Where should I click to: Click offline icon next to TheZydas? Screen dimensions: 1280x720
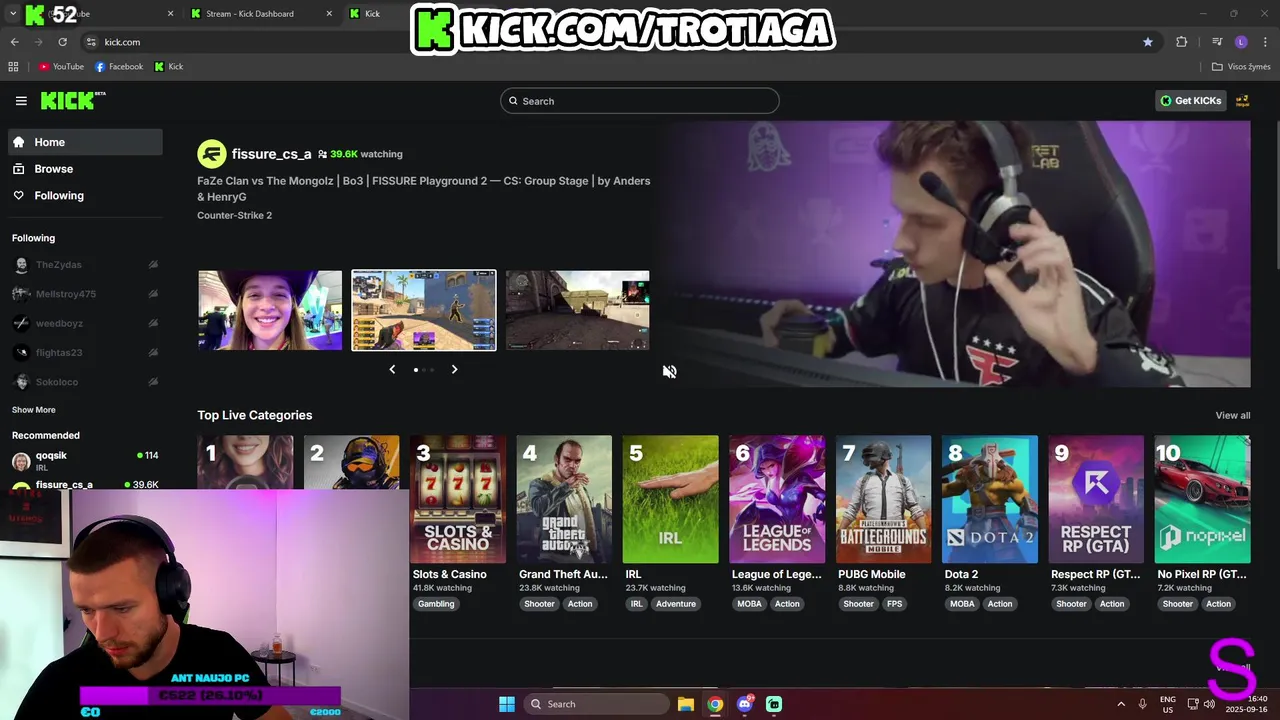tap(153, 265)
